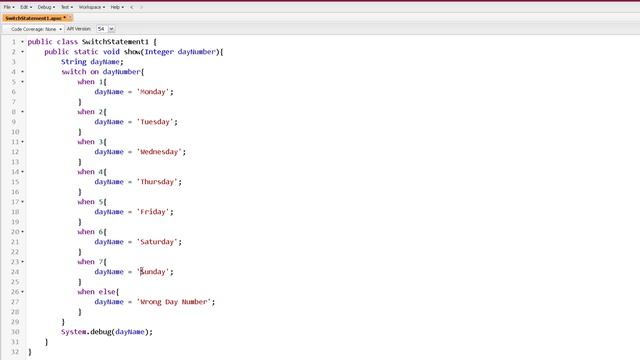The height and width of the screenshot is (360, 640).
Task: Click 'Integer dayNumber' parameter in line 2
Action: click(x=180, y=52)
